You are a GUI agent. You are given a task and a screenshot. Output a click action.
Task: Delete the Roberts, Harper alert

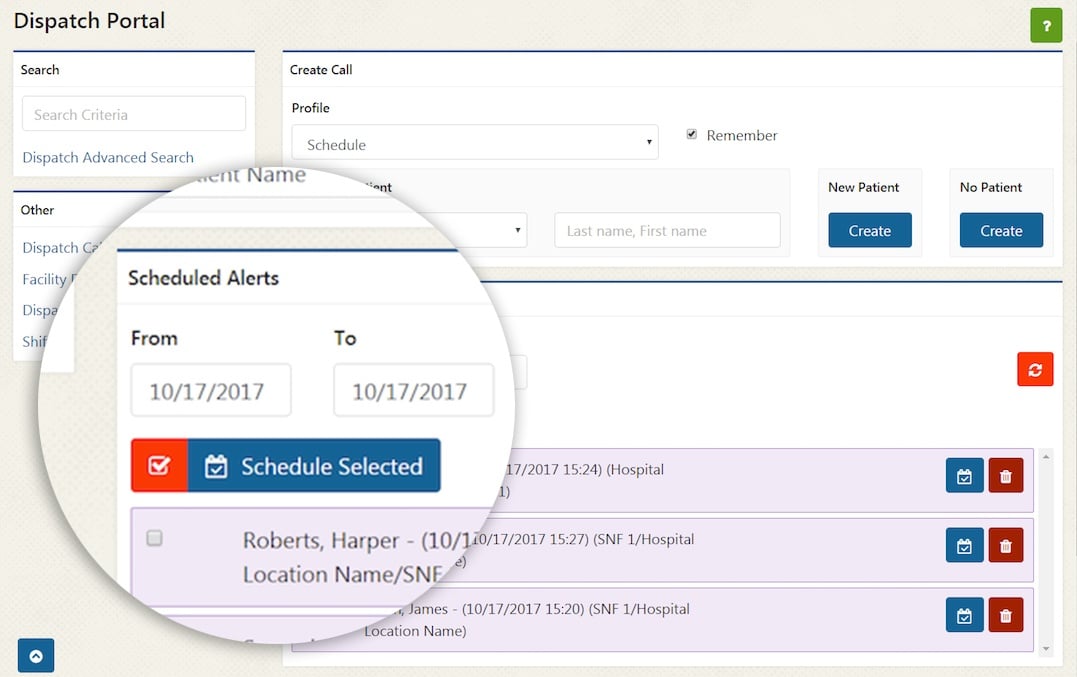coord(1005,545)
